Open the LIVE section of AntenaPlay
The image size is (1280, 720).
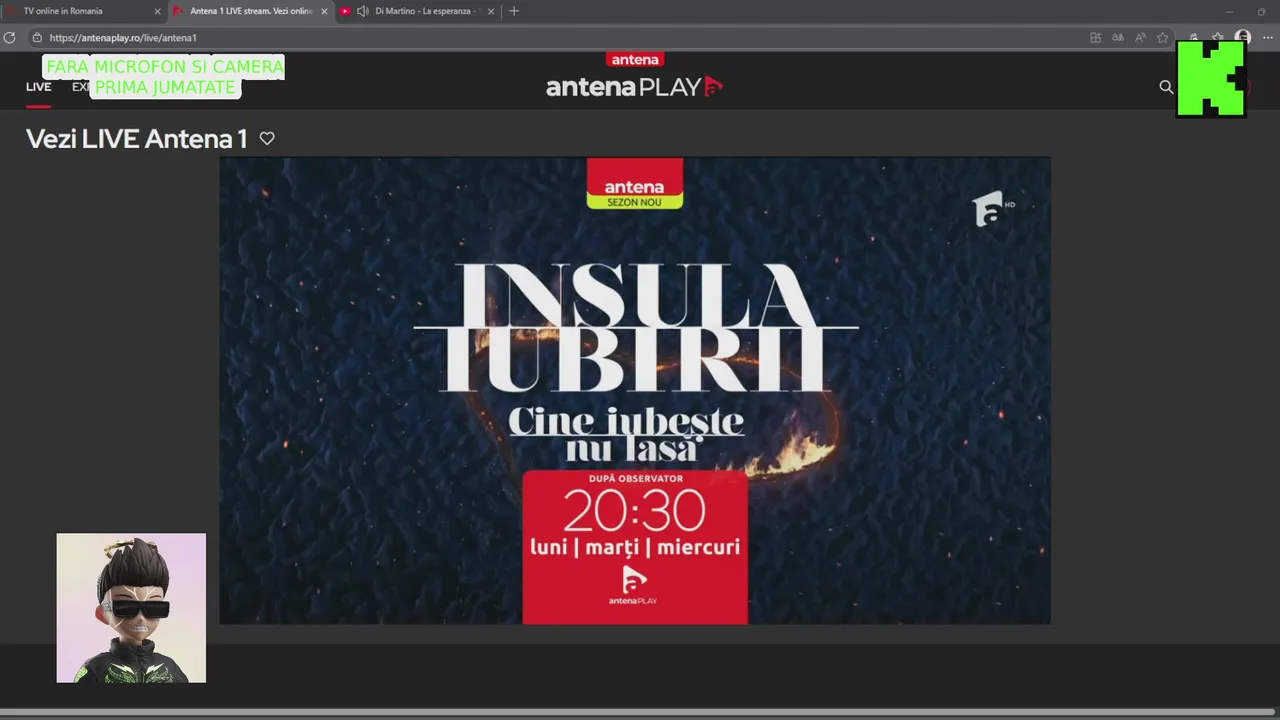[x=38, y=87]
